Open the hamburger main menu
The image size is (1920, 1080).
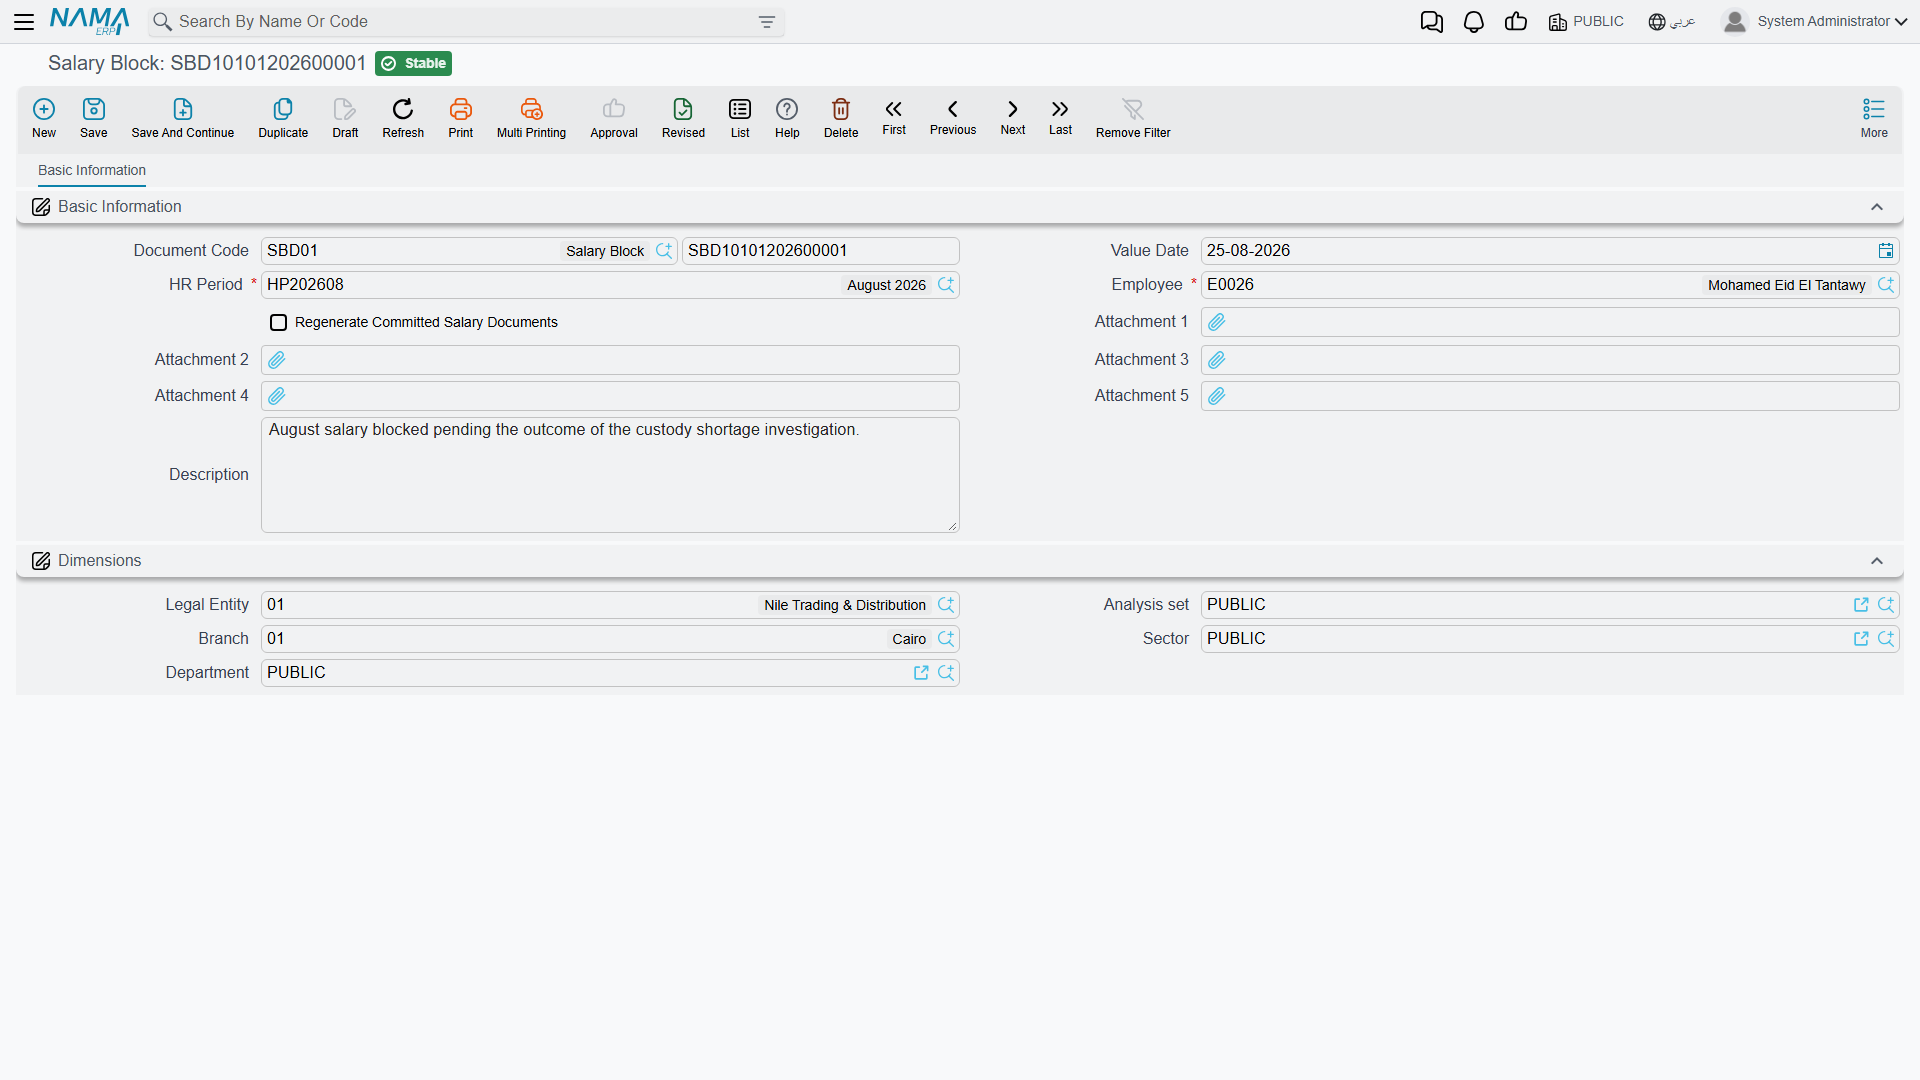click(24, 22)
